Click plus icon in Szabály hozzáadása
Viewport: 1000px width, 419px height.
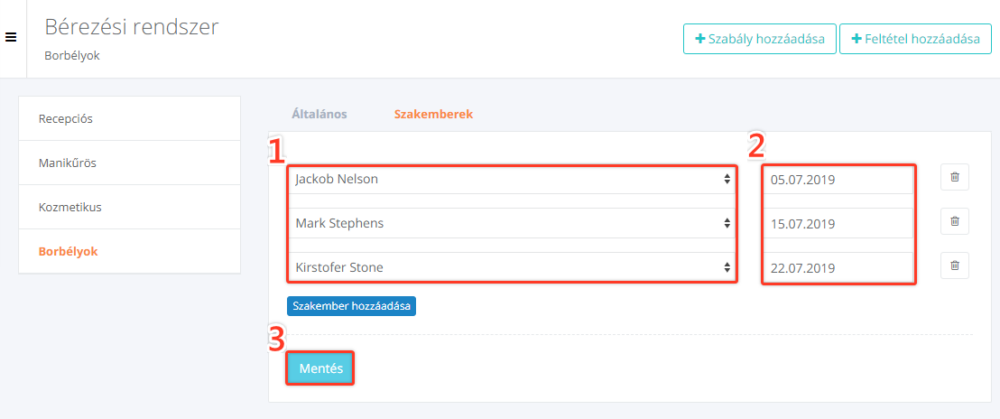tap(702, 39)
